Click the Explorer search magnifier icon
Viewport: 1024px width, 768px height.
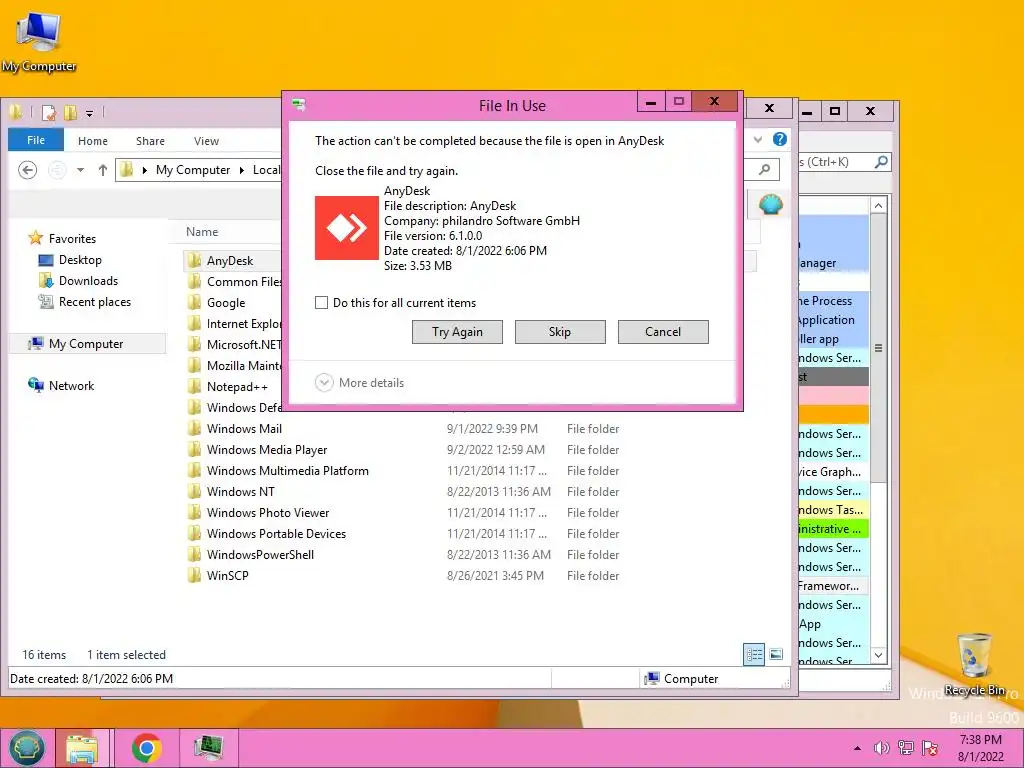(765, 170)
